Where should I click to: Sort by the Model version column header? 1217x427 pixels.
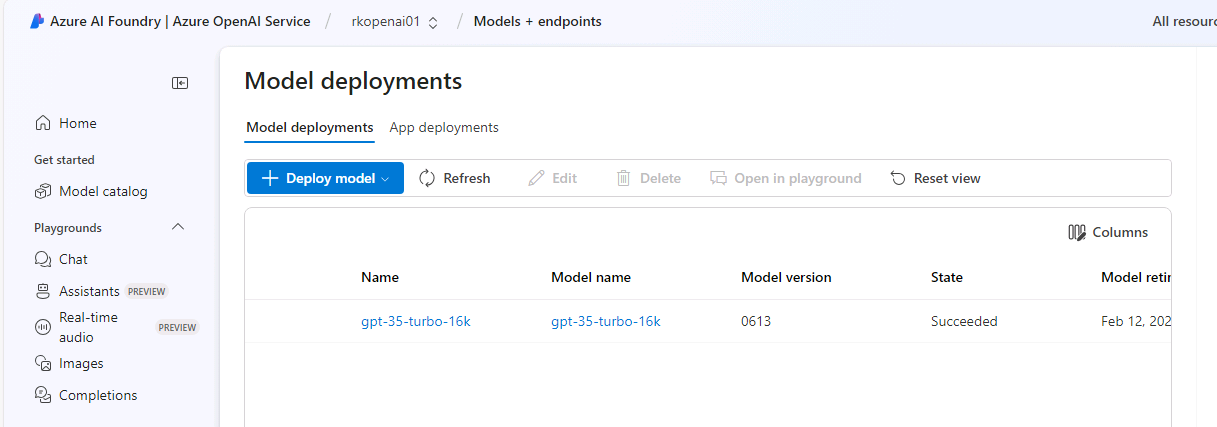tap(786, 278)
